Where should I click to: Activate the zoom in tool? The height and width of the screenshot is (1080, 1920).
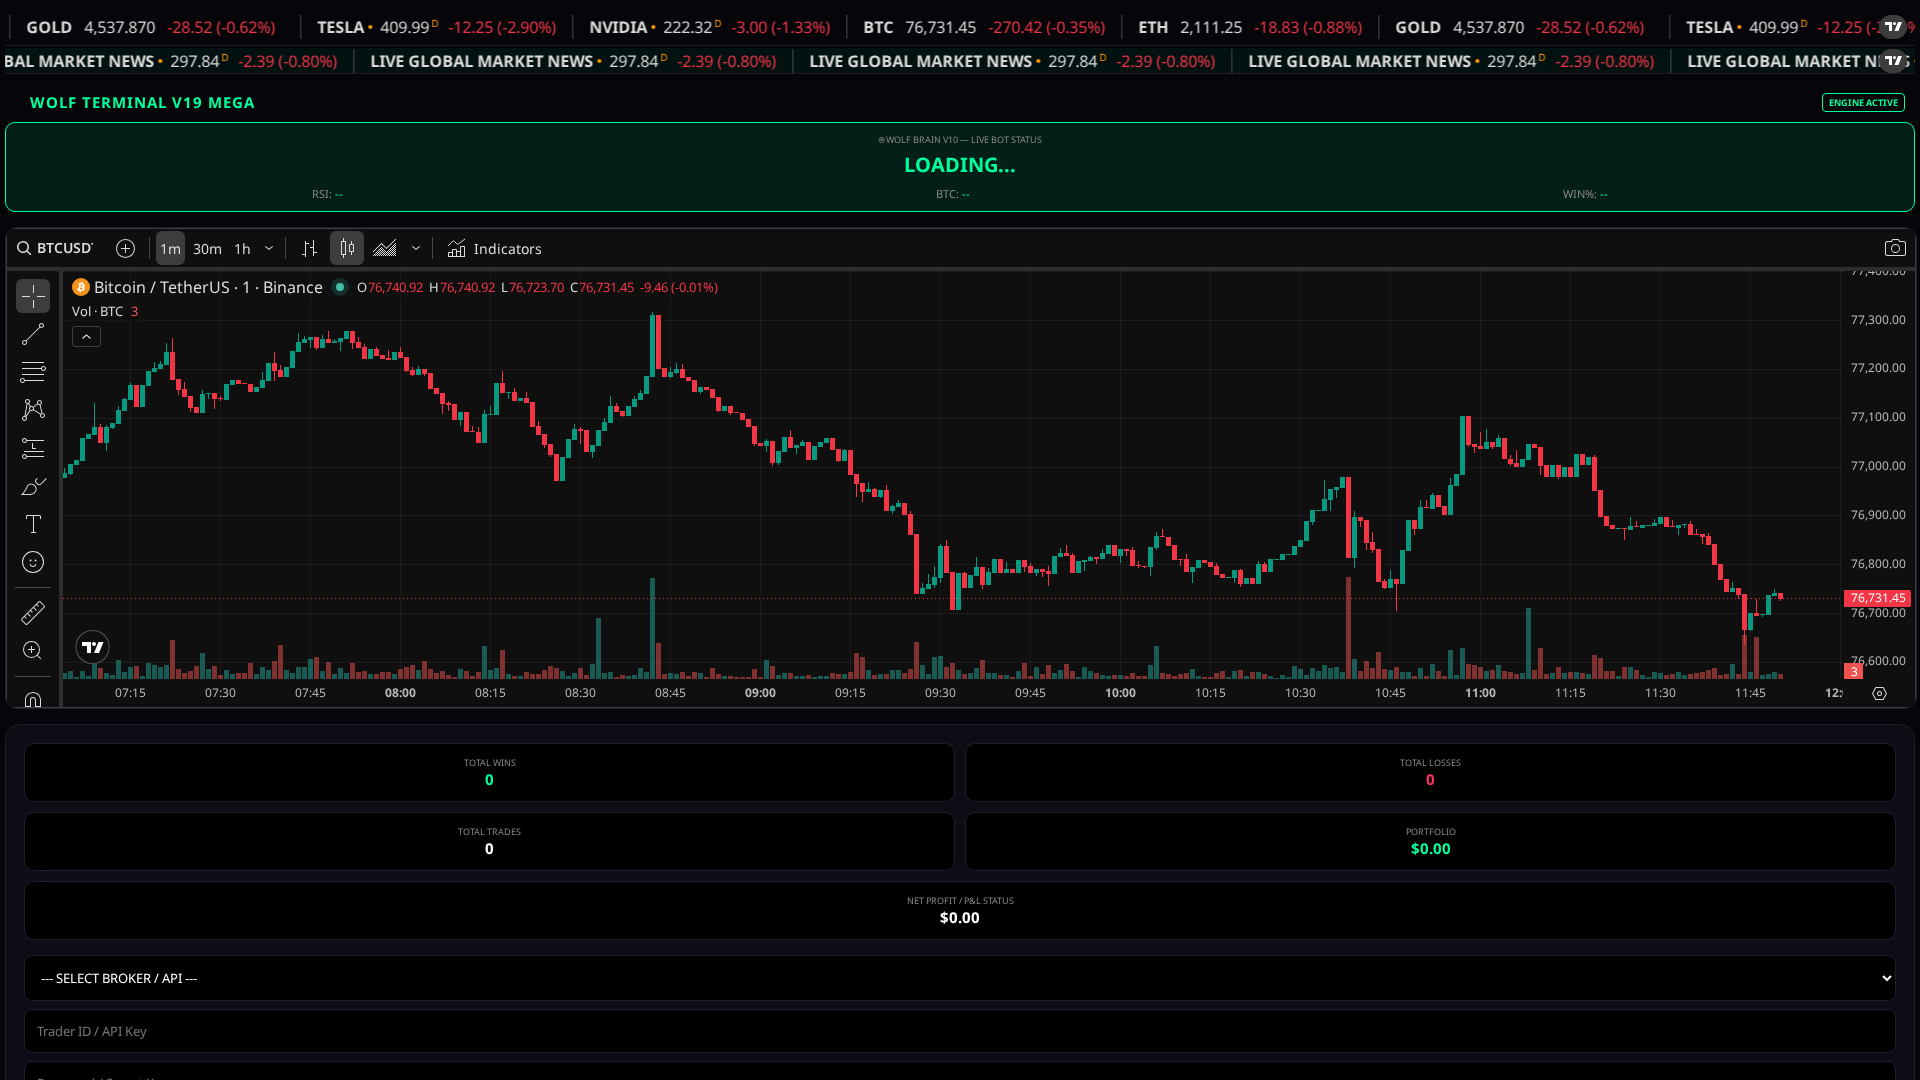click(33, 650)
